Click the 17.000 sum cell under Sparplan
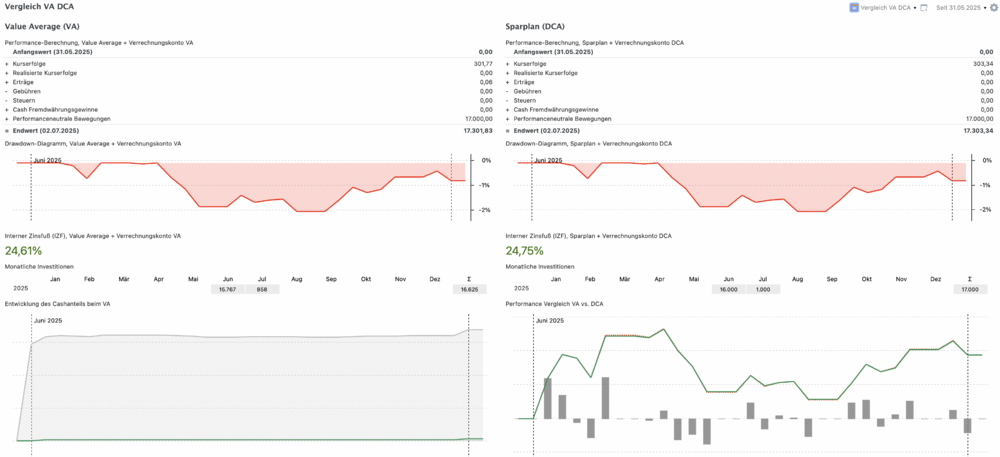 click(968, 289)
